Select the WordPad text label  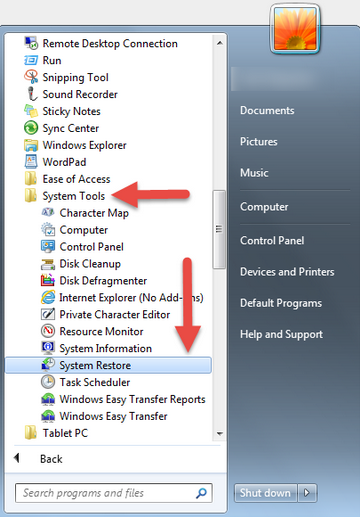64,162
